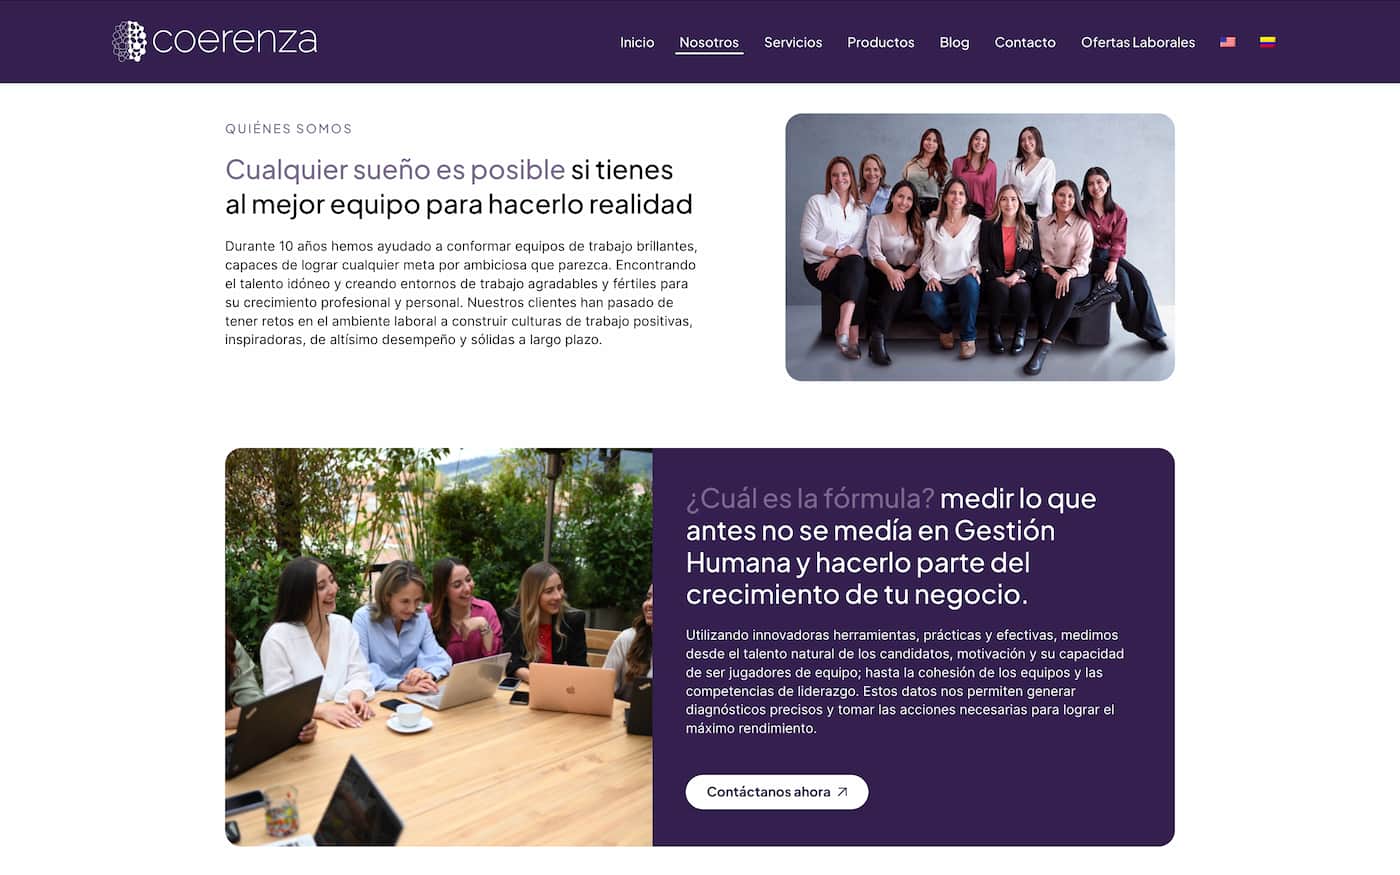Click the QUIÉNES SOMOS section label
This screenshot has height=875, width=1400.
tap(288, 129)
